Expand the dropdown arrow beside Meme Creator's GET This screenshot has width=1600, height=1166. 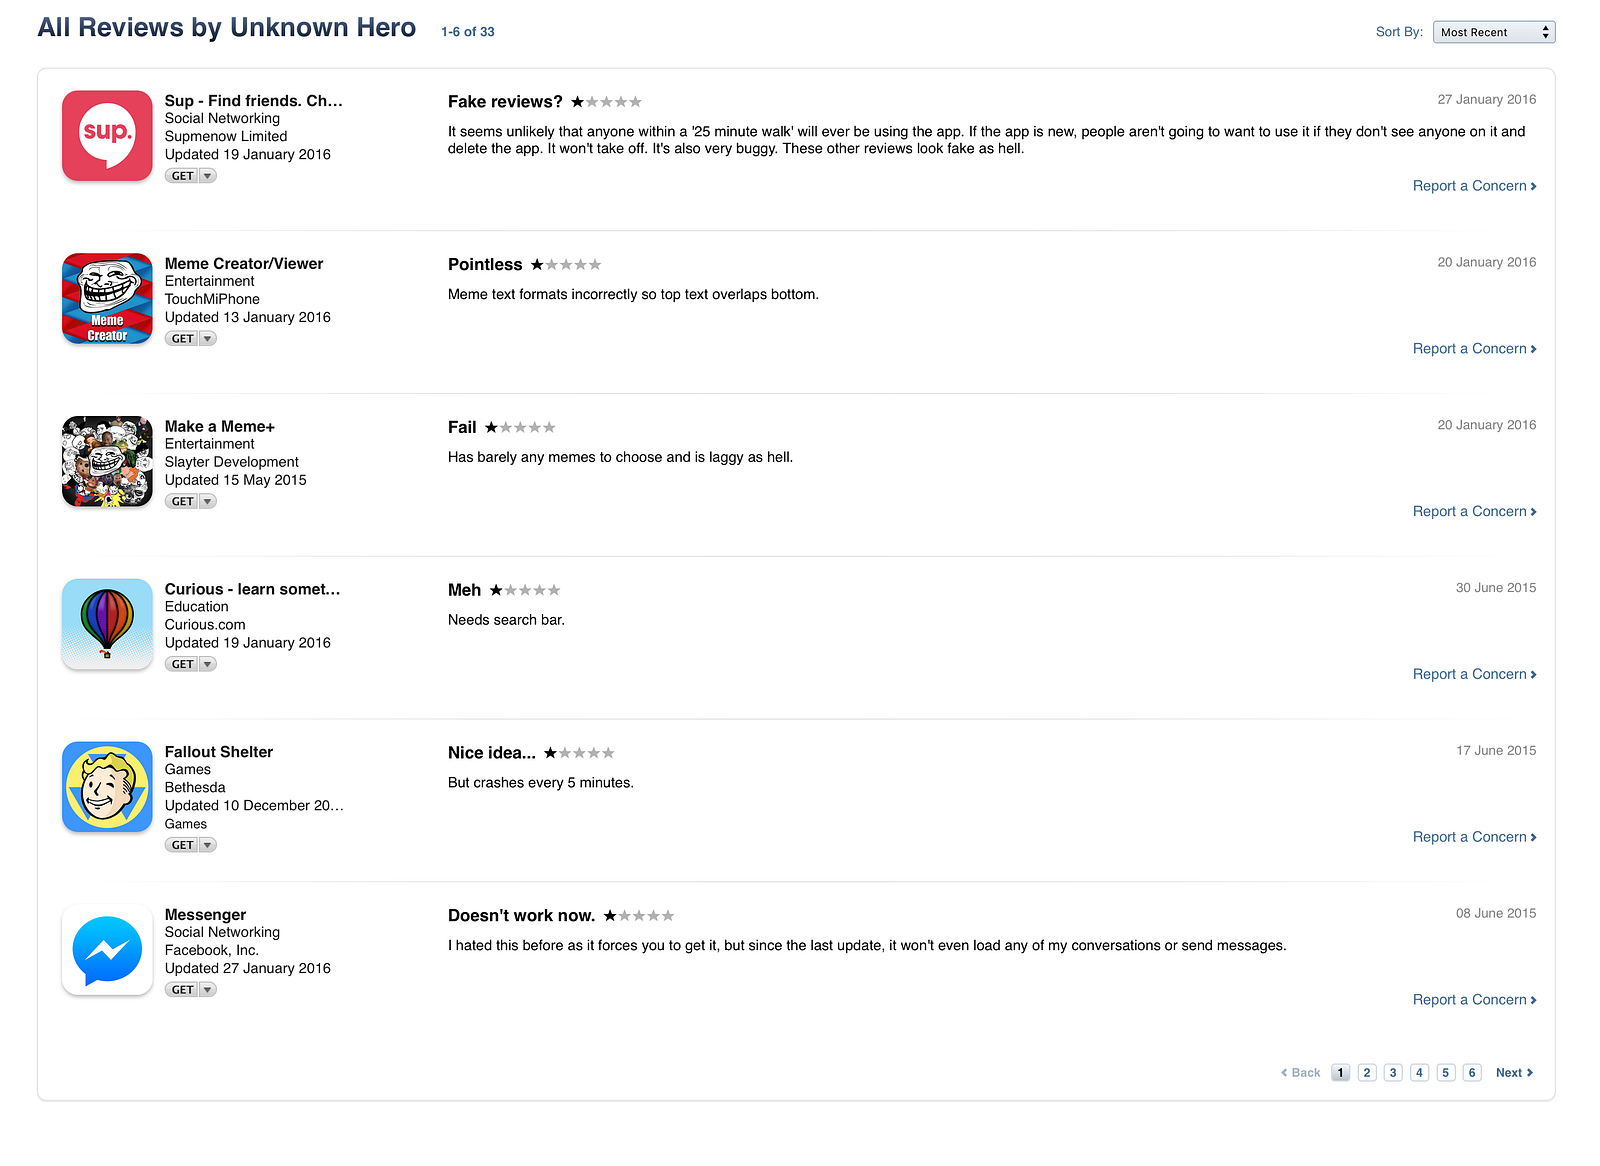coord(208,339)
